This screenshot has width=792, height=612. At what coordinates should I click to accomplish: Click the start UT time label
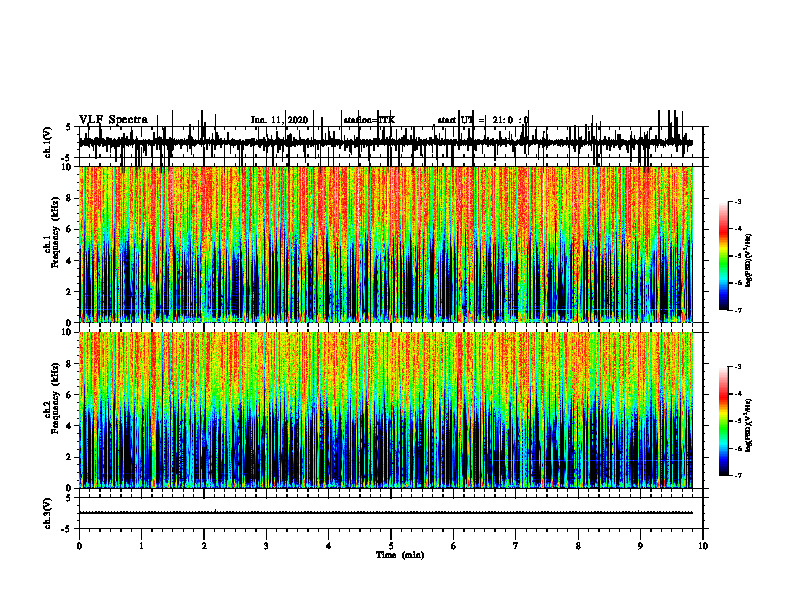point(483,120)
